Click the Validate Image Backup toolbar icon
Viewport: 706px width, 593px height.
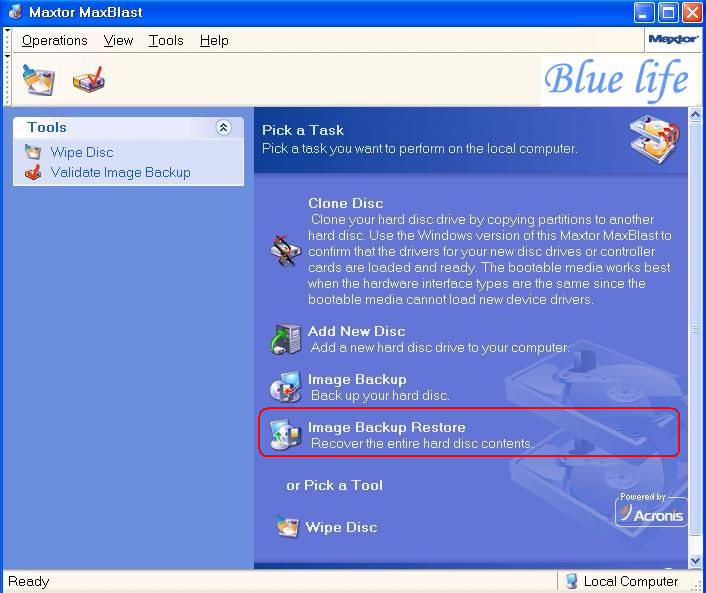(x=89, y=80)
